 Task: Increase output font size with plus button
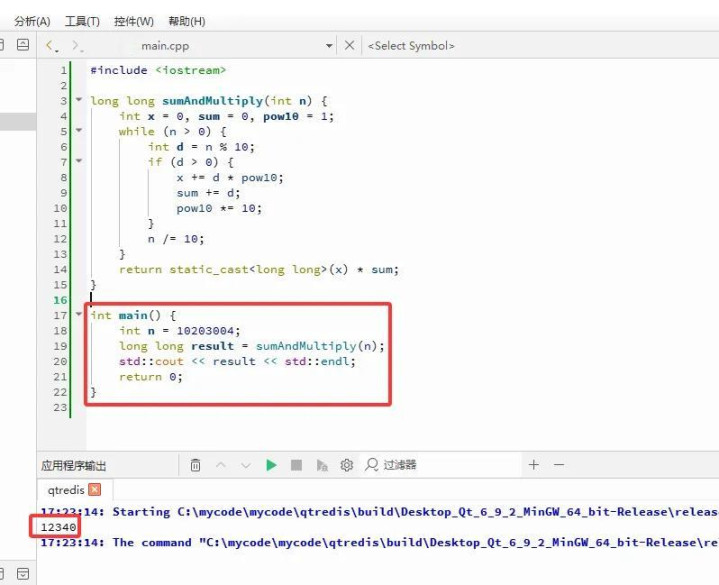534,465
